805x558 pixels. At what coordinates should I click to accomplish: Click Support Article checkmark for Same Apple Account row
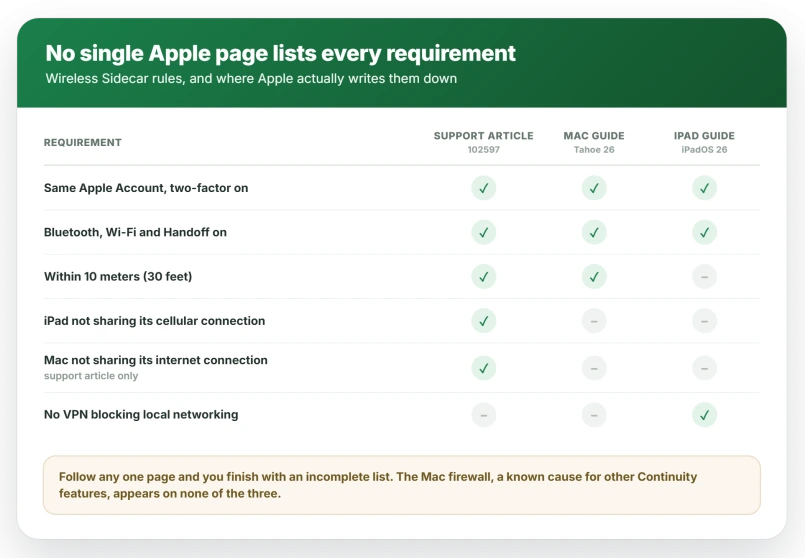tap(484, 188)
